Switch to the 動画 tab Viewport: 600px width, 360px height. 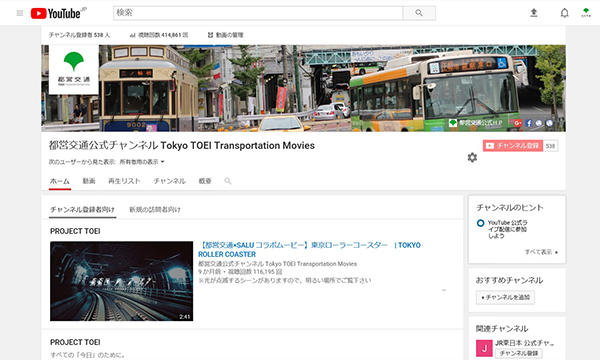(x=89, y=181)
